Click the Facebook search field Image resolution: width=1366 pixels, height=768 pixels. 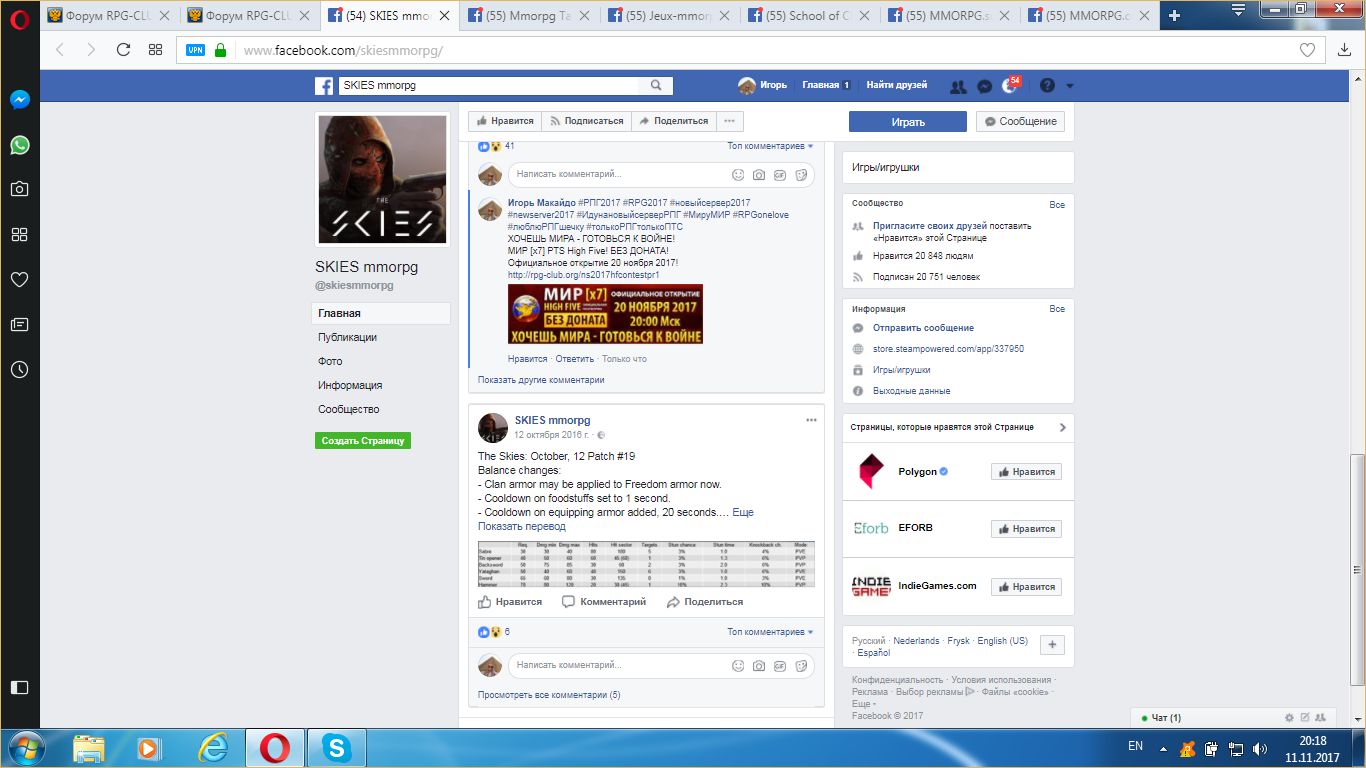(x=490, y=86)
